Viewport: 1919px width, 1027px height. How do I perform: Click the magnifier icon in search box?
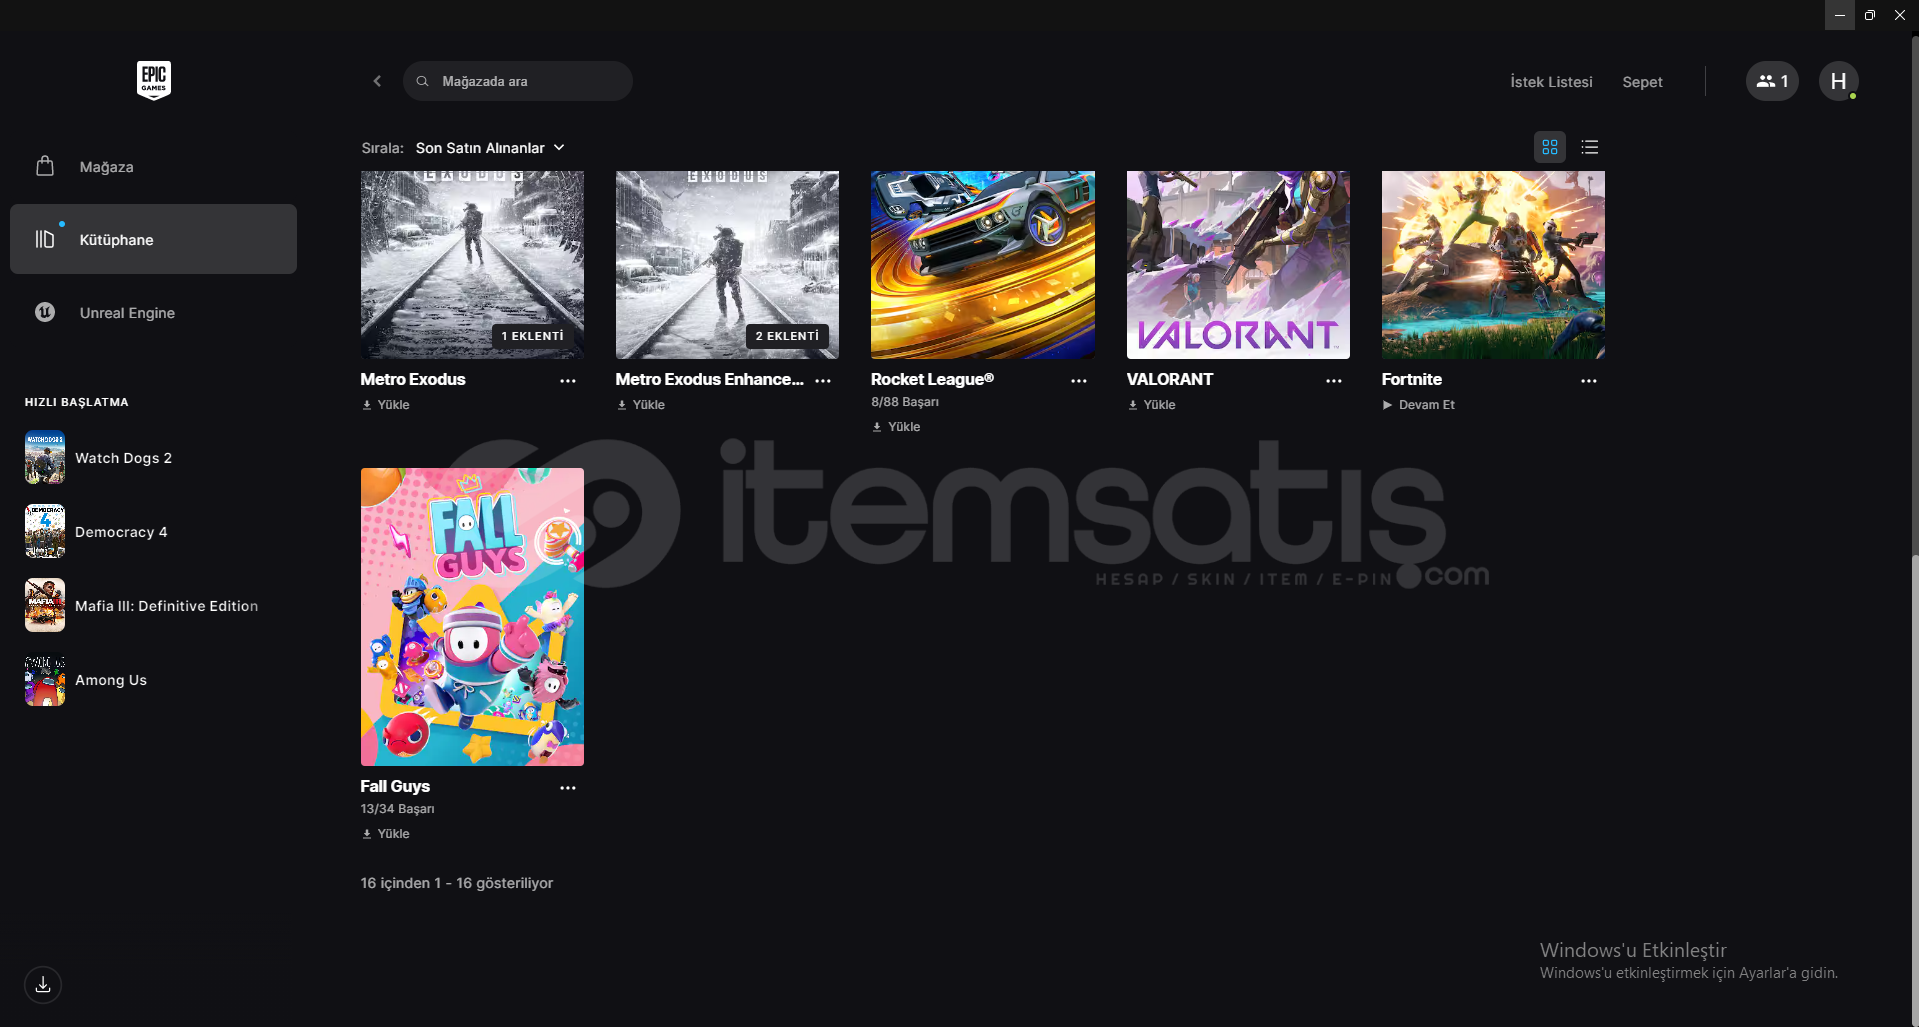tap(423, 81)
